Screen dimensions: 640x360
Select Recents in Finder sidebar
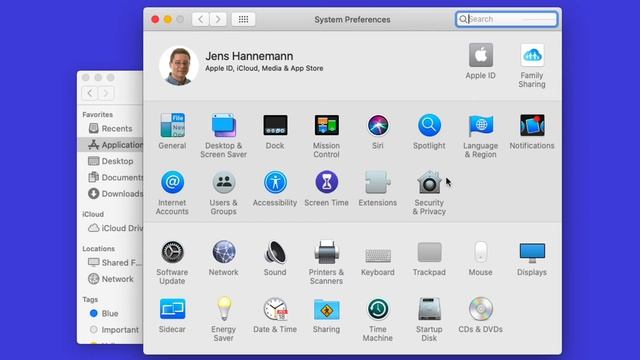click(111, 129)
